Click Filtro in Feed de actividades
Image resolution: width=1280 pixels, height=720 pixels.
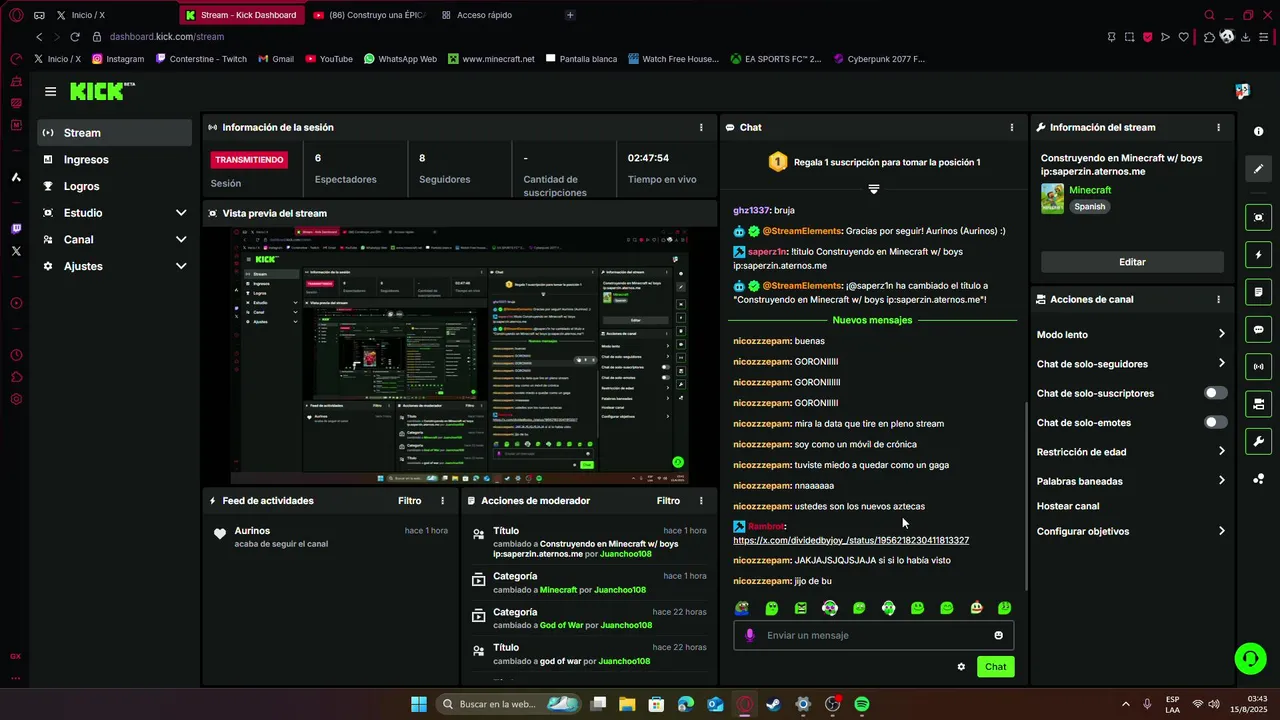tap(409, 501)
